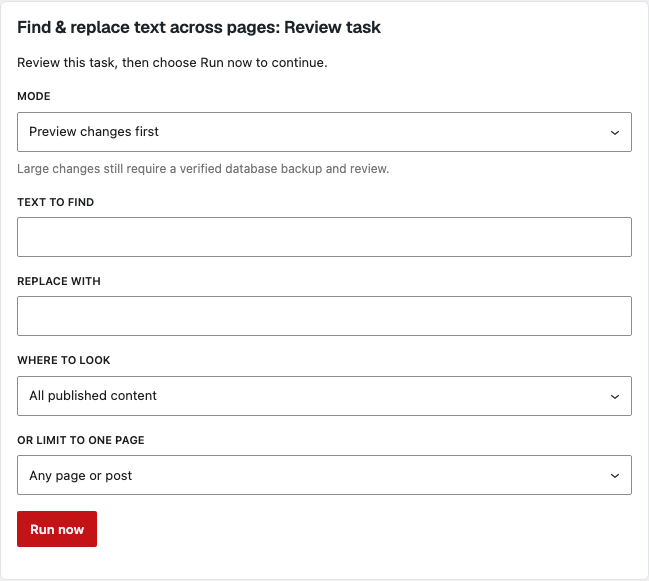This screenshot has height=581, width=649.
Task: Click the text "Review this task, then choose Run now to continue."
Action: (172, 62)
